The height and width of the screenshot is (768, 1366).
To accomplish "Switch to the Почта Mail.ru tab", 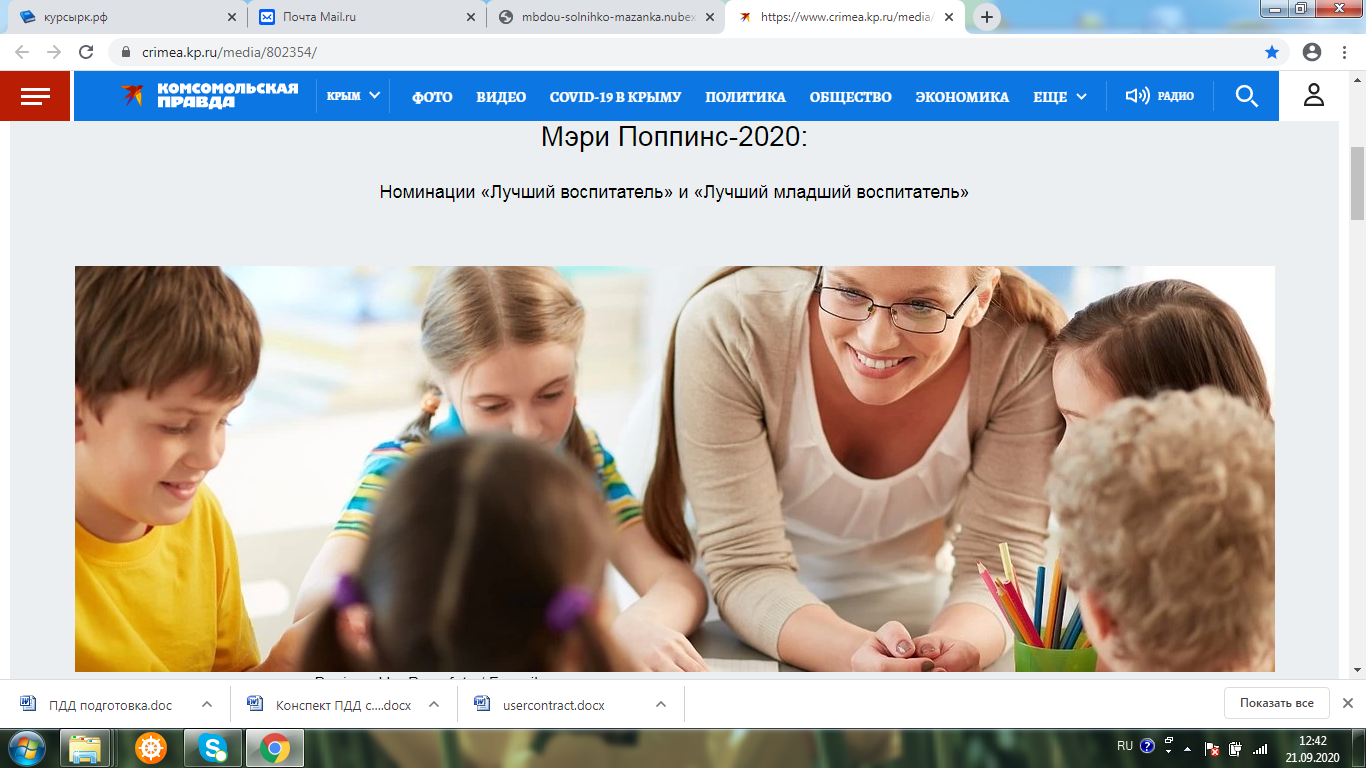I will (x=365, y=17).
